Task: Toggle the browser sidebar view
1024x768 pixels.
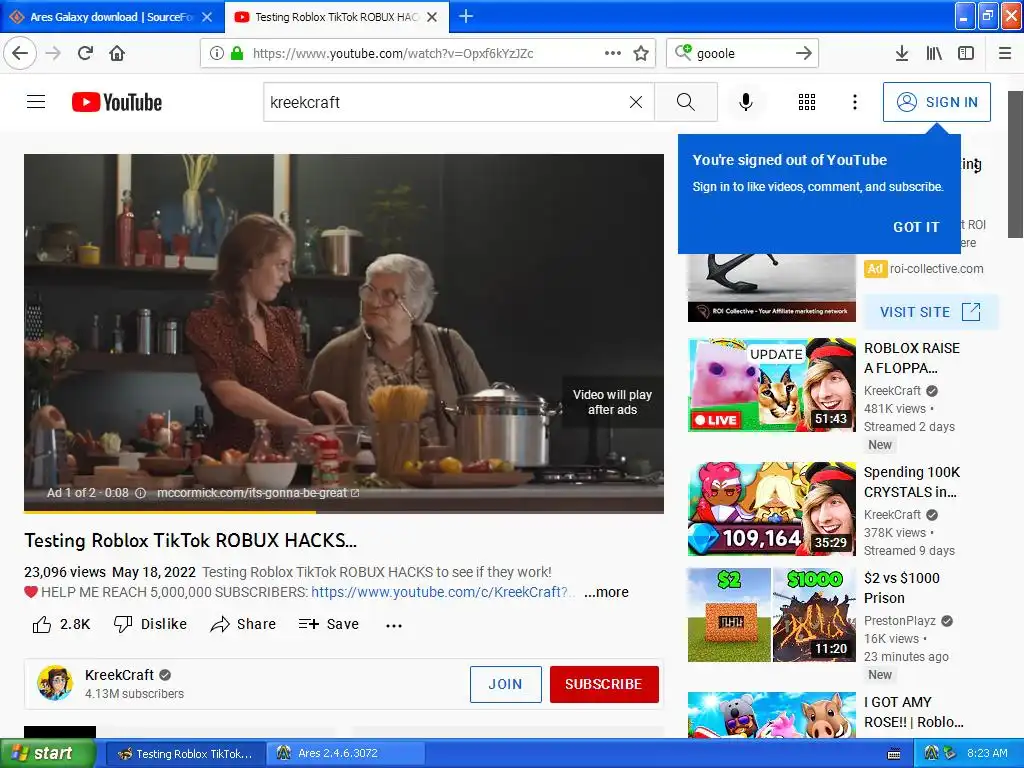Action: point(966,53)
